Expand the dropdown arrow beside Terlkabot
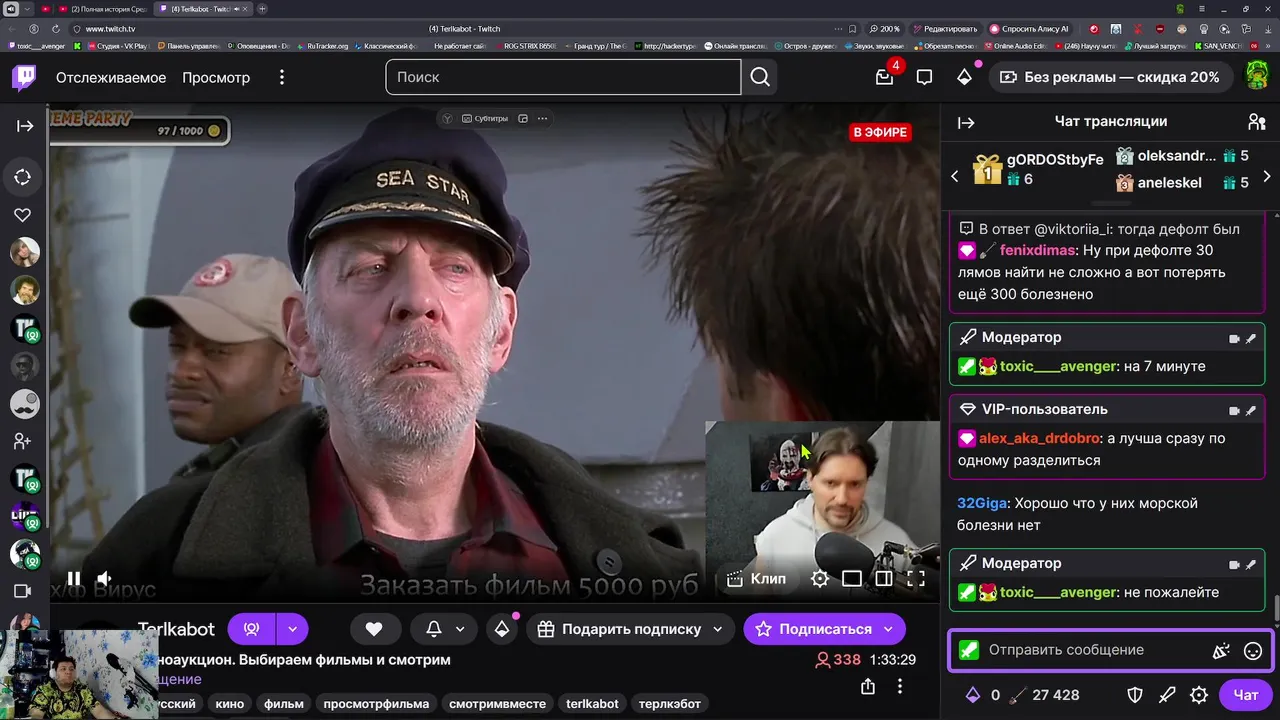 tap(293, 629)
